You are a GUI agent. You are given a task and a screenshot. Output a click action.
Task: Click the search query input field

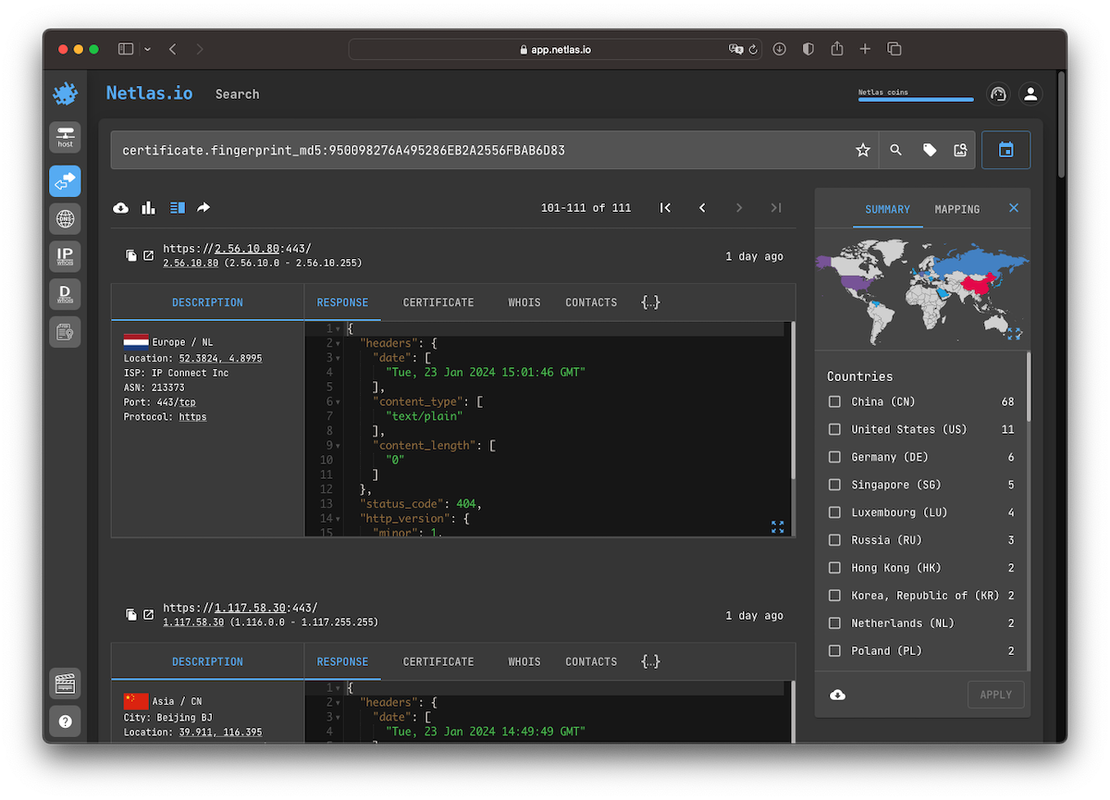click(x=480, y=150)
